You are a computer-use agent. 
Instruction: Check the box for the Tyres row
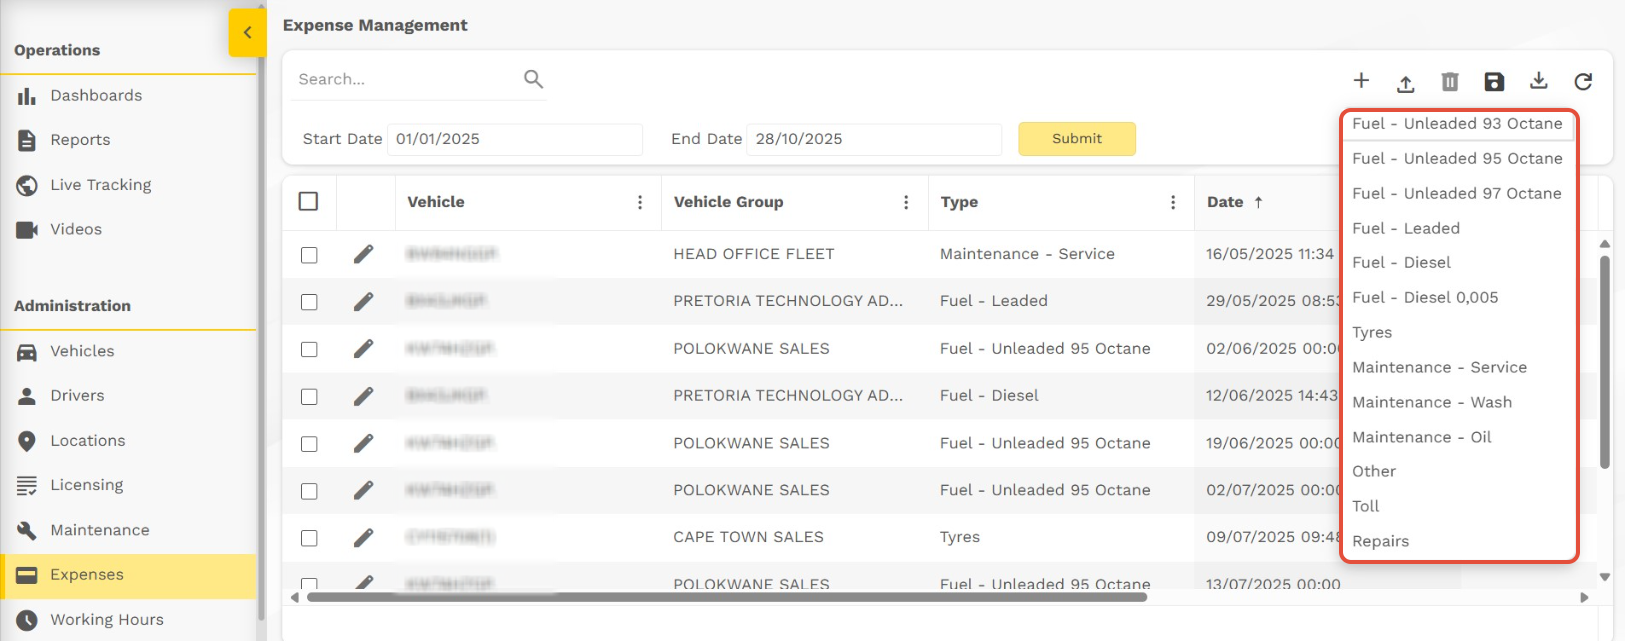point(309,538)
